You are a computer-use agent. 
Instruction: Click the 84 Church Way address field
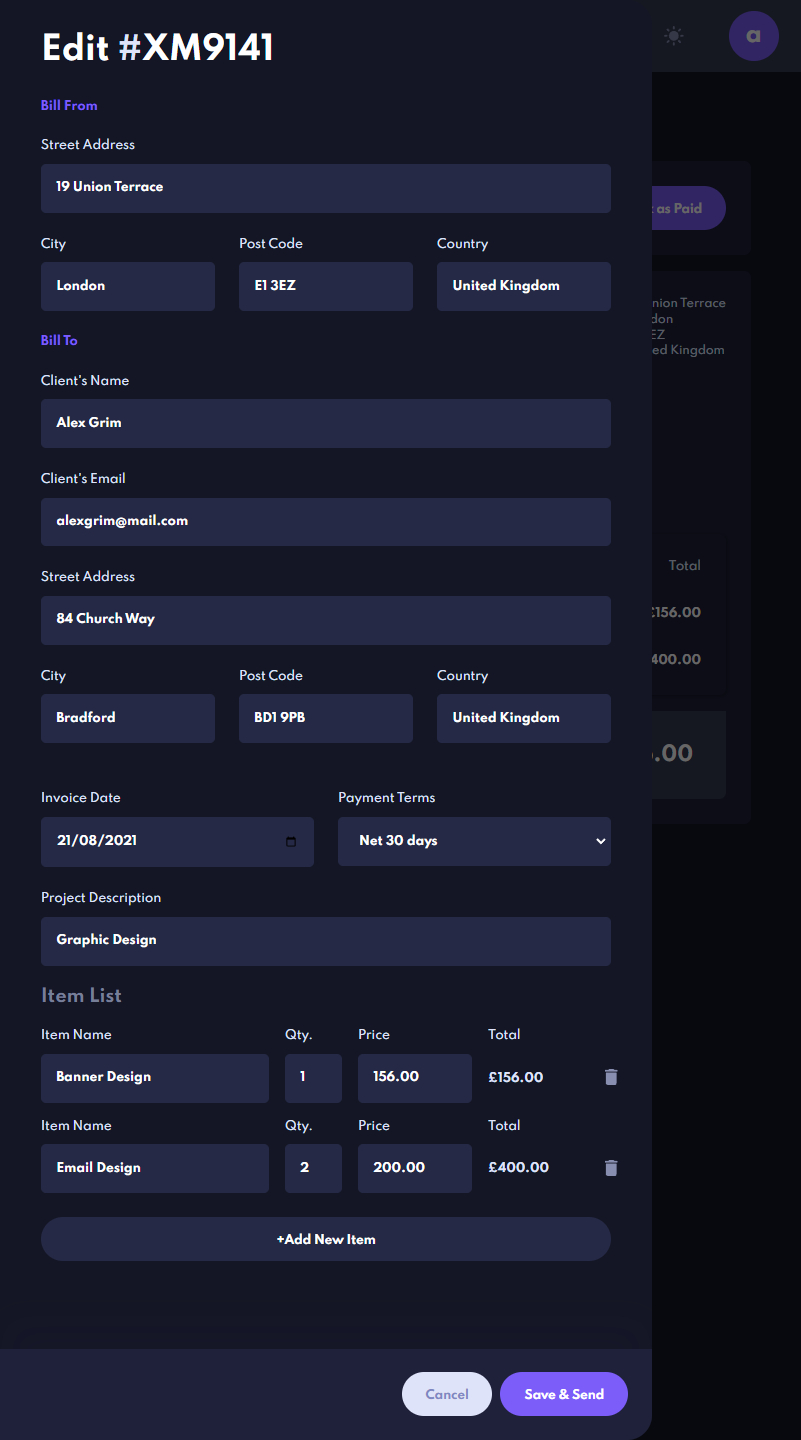point(325,620)
